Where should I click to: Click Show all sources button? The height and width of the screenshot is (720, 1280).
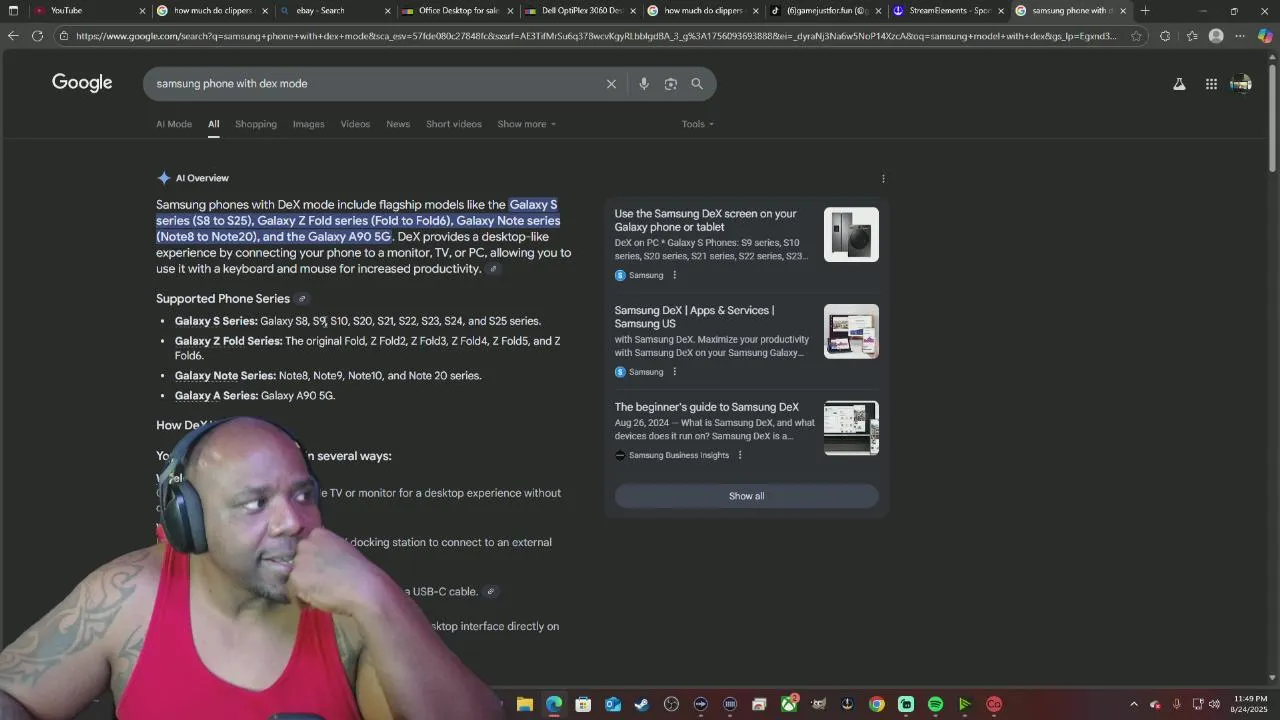click(x=746, y=496)
